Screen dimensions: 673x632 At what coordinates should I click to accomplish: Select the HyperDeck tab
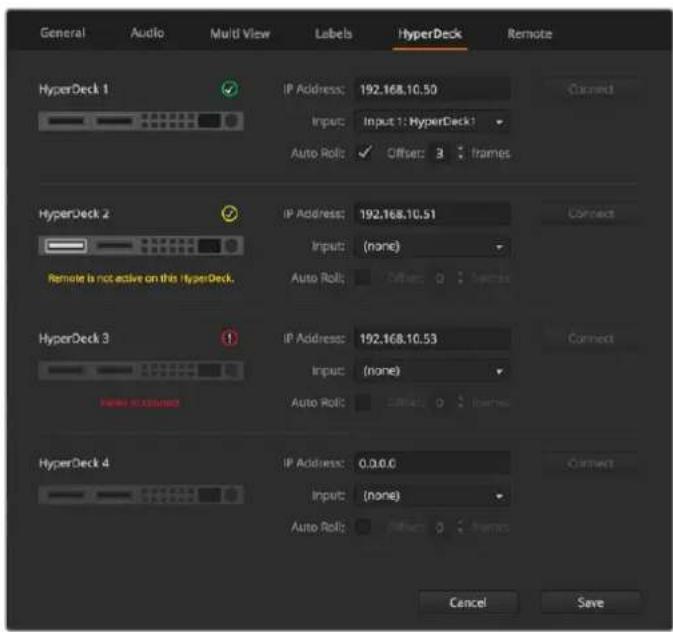430,34
